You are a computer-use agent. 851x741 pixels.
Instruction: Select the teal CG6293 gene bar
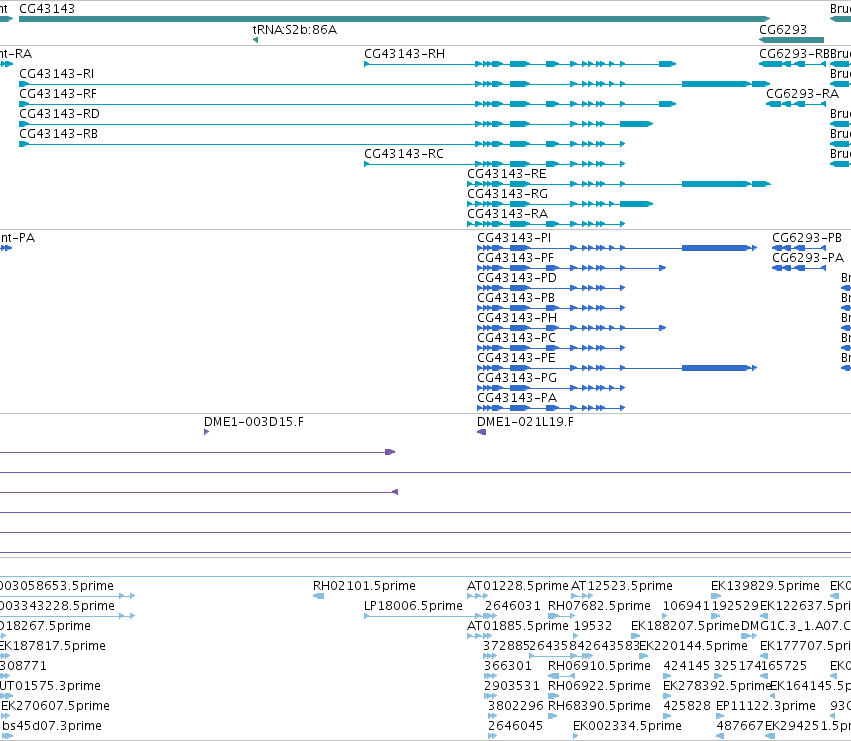click(x=791, y=40)
